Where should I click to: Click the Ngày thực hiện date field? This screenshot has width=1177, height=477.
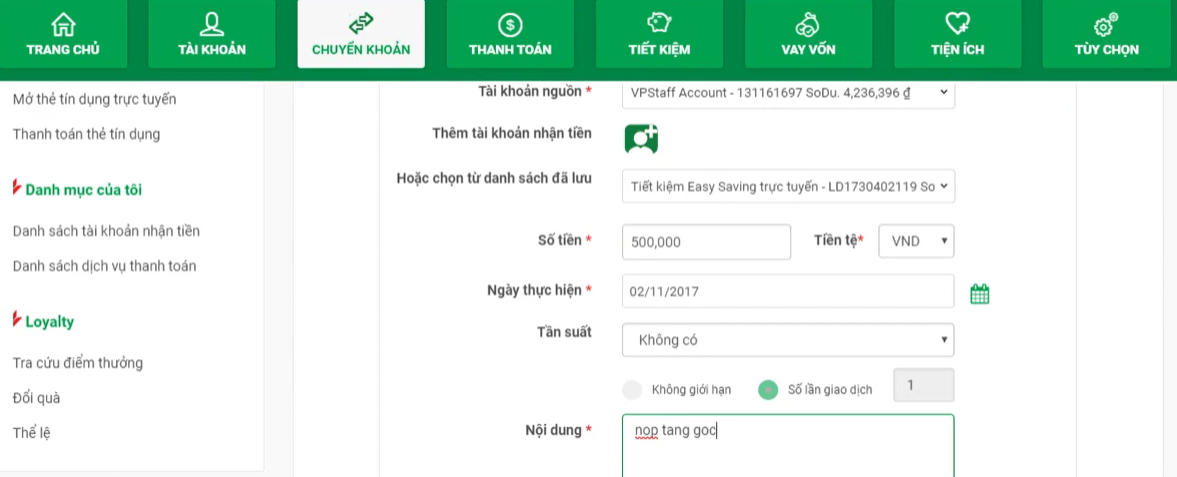pos(788,291)
